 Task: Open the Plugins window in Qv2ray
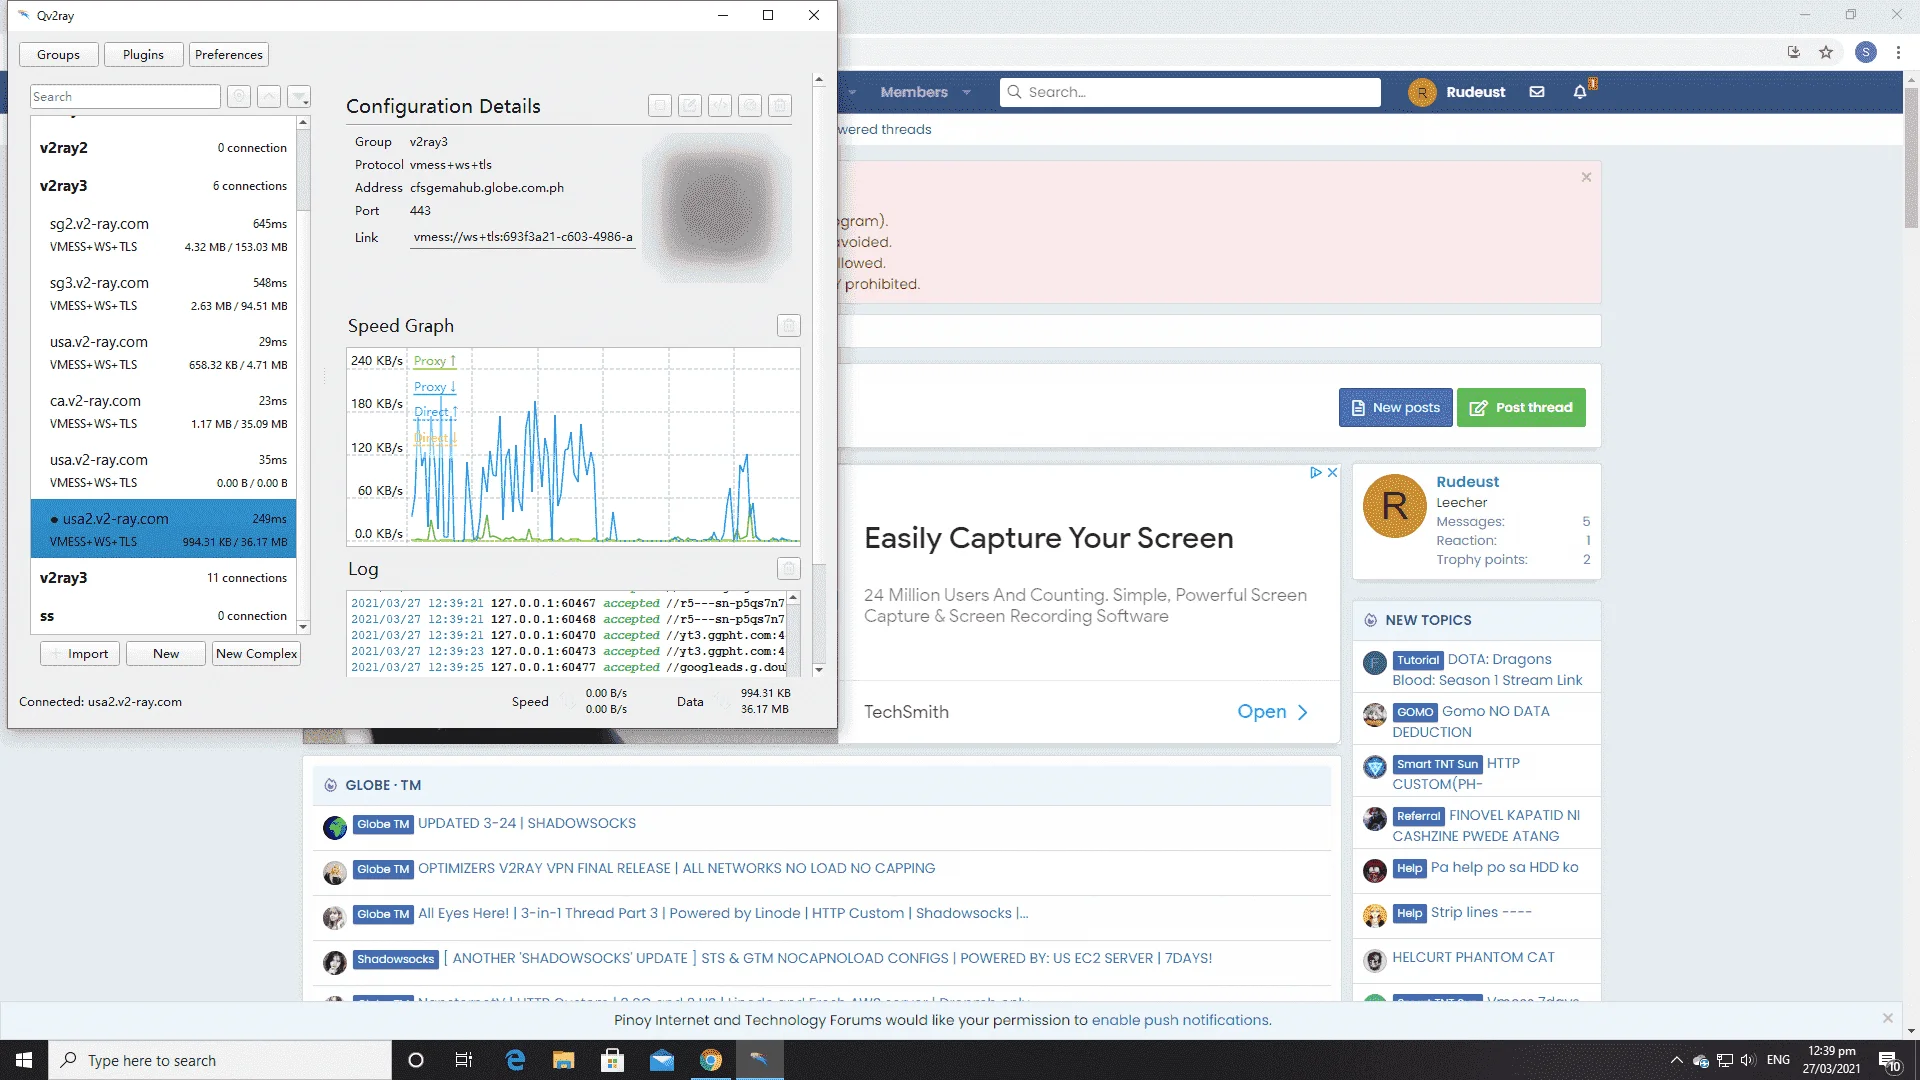[x=143, y=55]
